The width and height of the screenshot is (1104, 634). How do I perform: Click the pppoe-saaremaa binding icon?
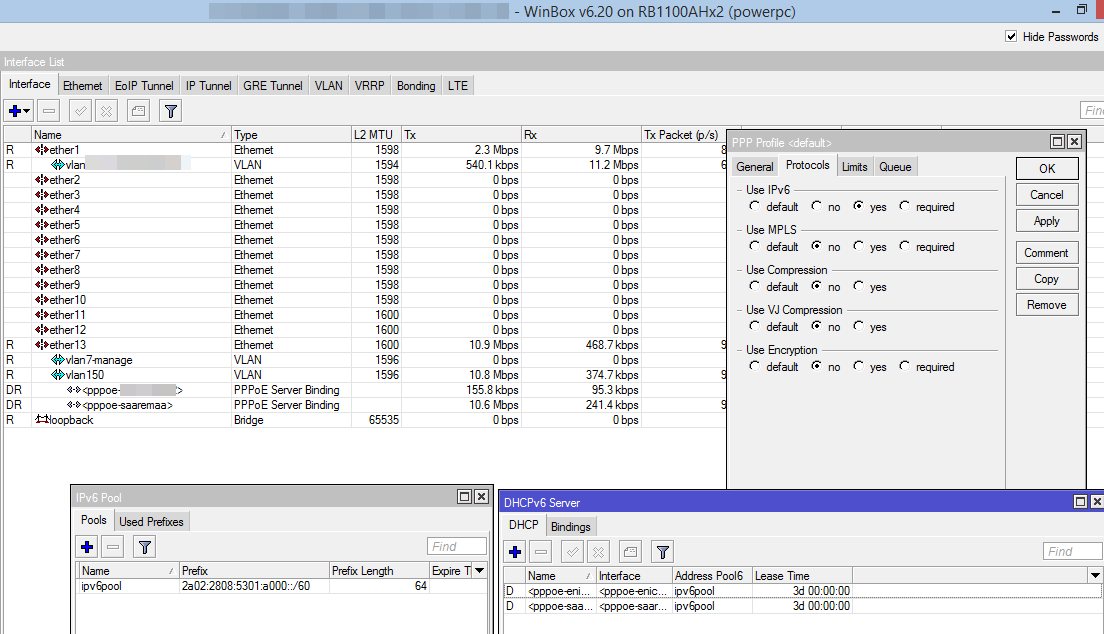point(74,405)
